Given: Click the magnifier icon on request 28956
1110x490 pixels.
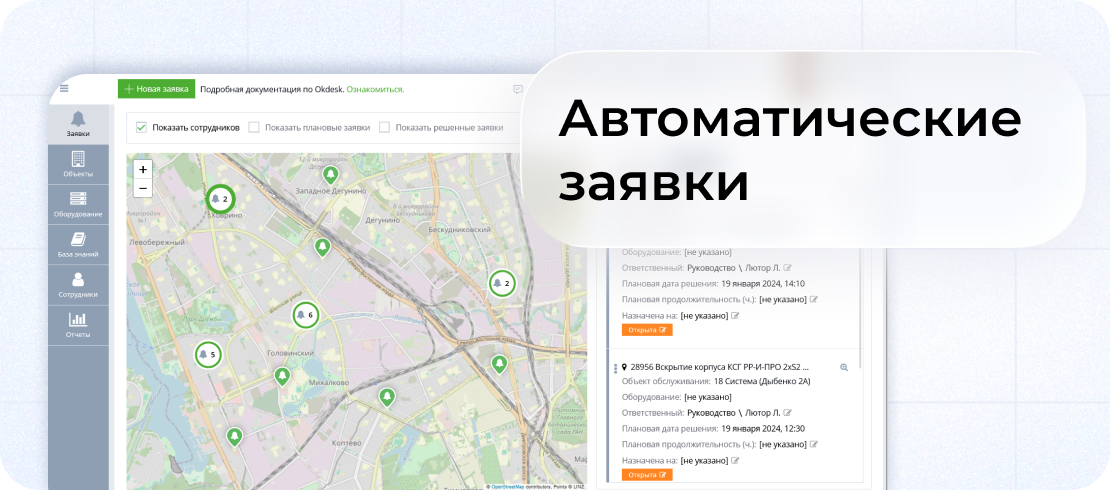Looking at the screenshot, I should coord(844,367).
